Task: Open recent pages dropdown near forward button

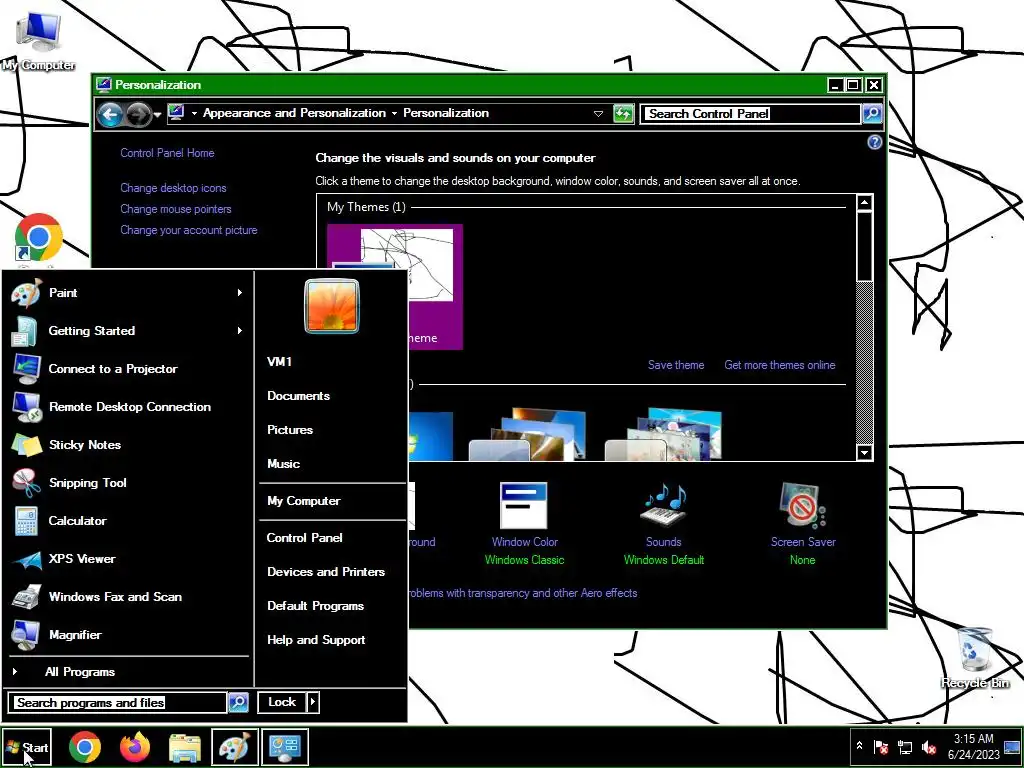Action: tap(157, 115)
